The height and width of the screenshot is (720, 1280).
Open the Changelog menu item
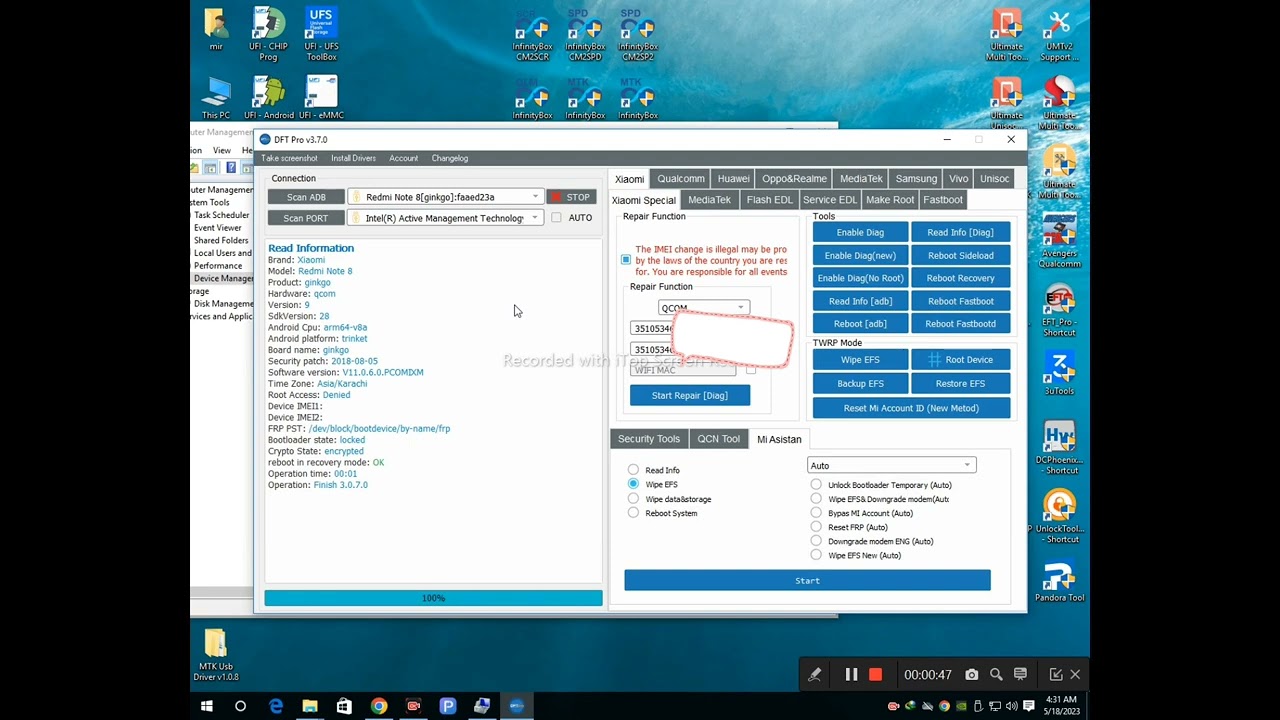[x=450, y=158]
